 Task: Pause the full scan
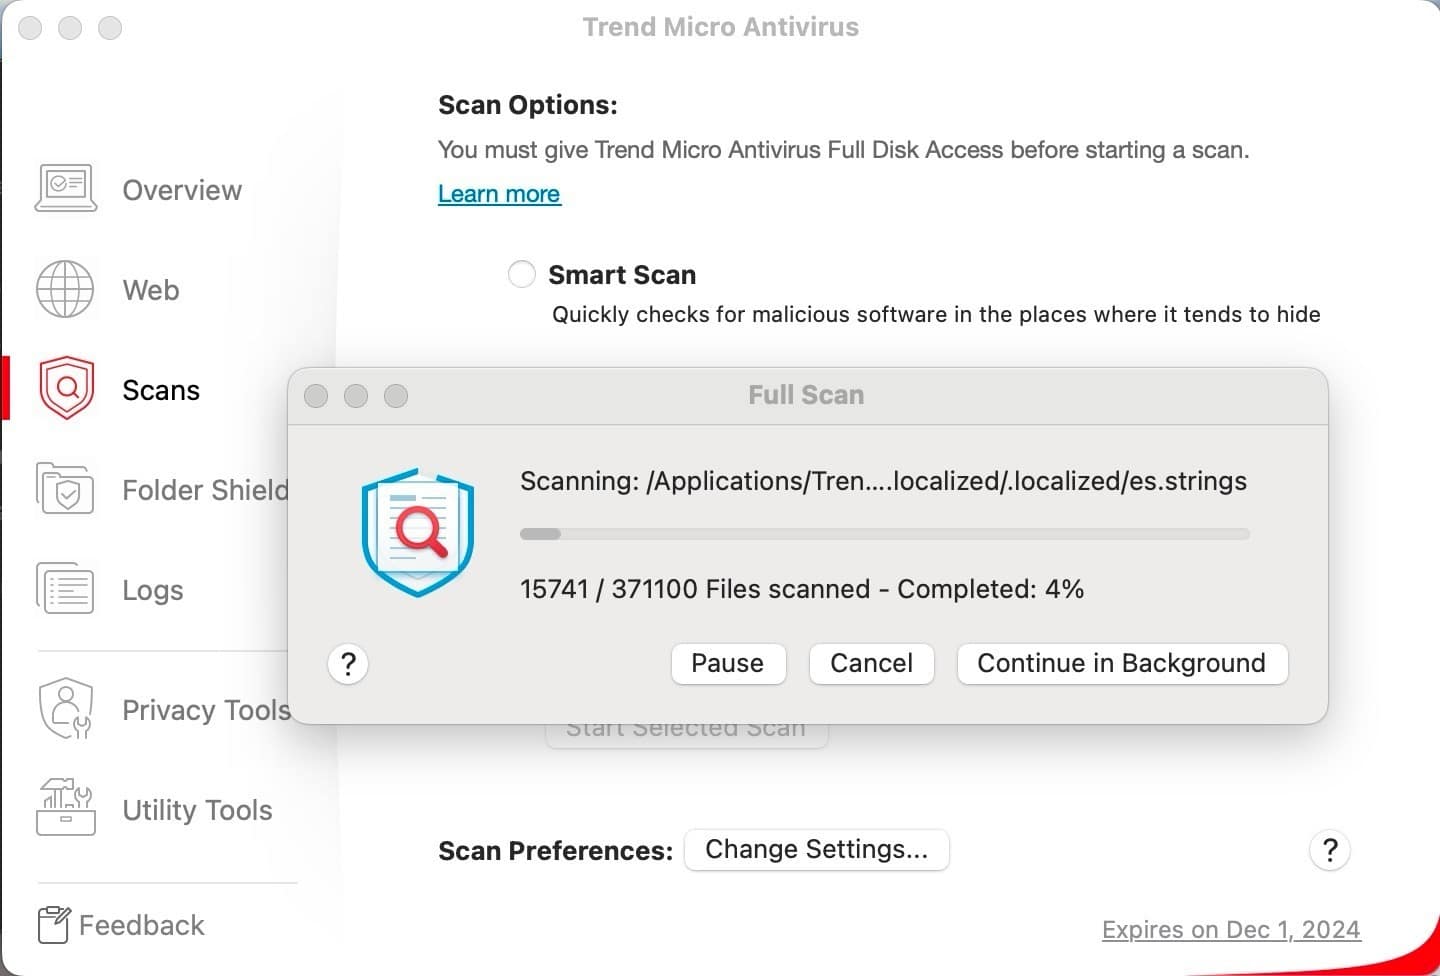tap(728, 664)
